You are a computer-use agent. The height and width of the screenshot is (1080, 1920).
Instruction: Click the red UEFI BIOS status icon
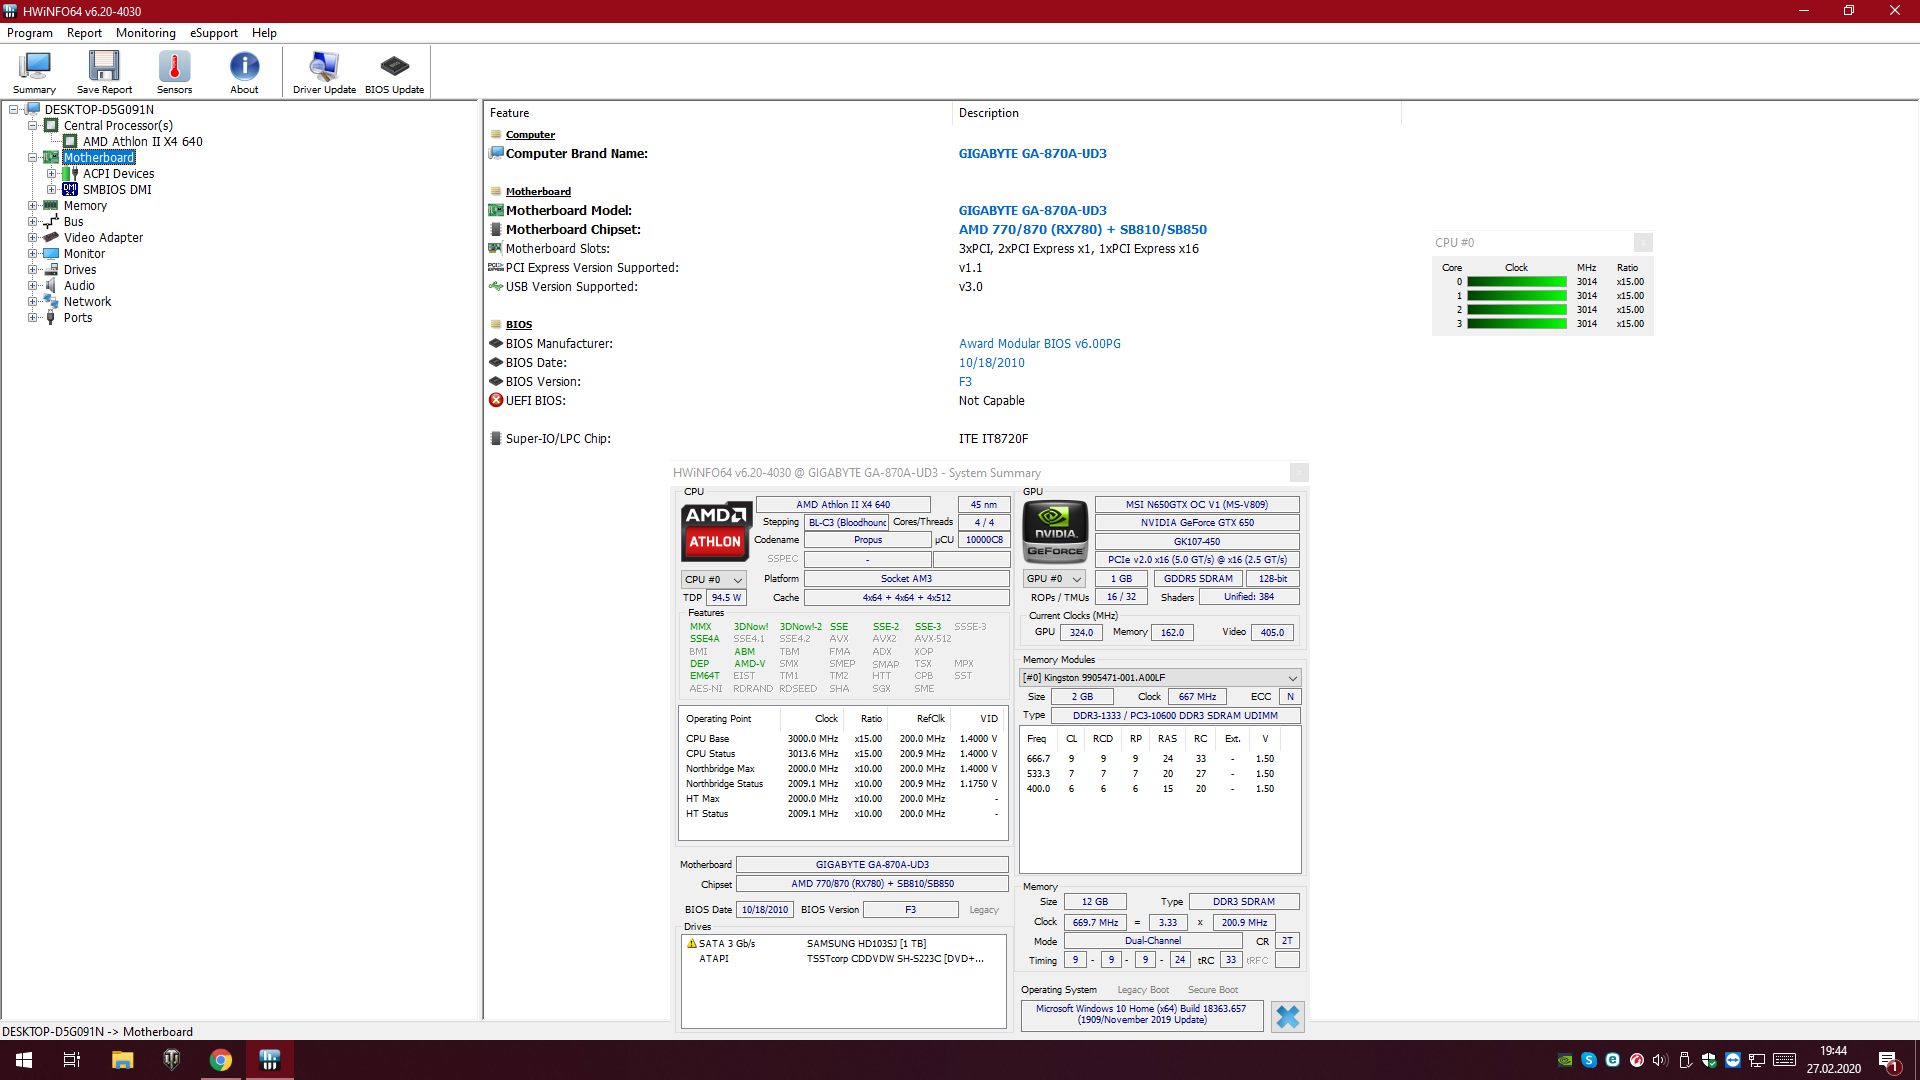pos(496,400)
